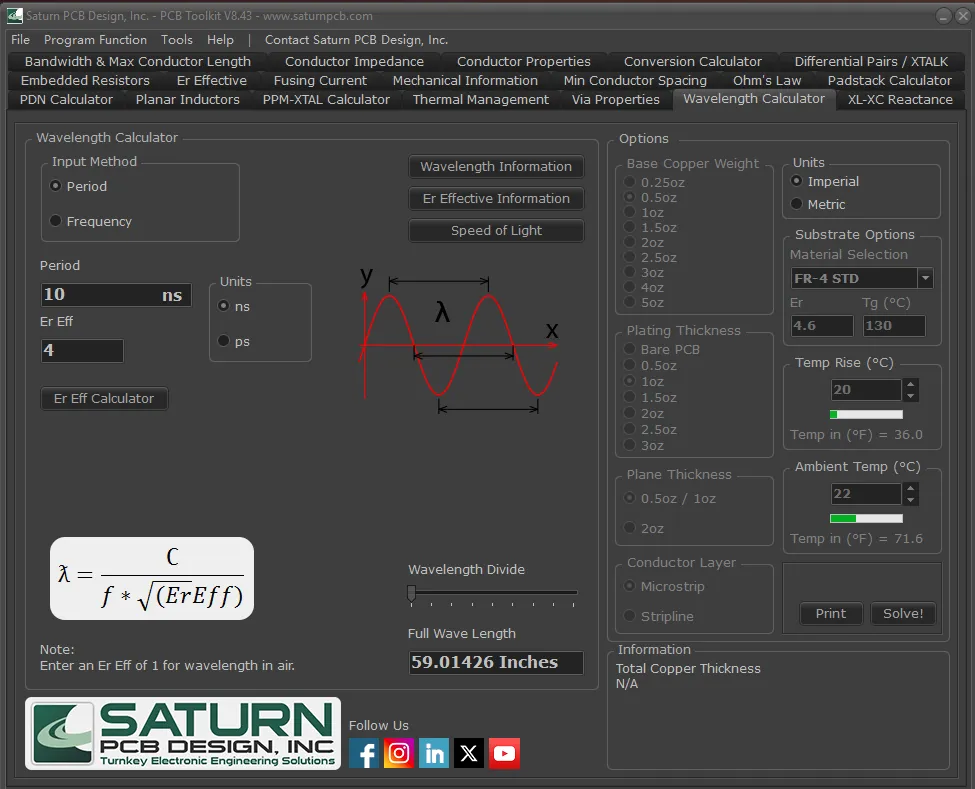The width and height of the screenshot is (975, 789).
Task: Open the YouTube icon link
Action: click(x=504, y=753)
